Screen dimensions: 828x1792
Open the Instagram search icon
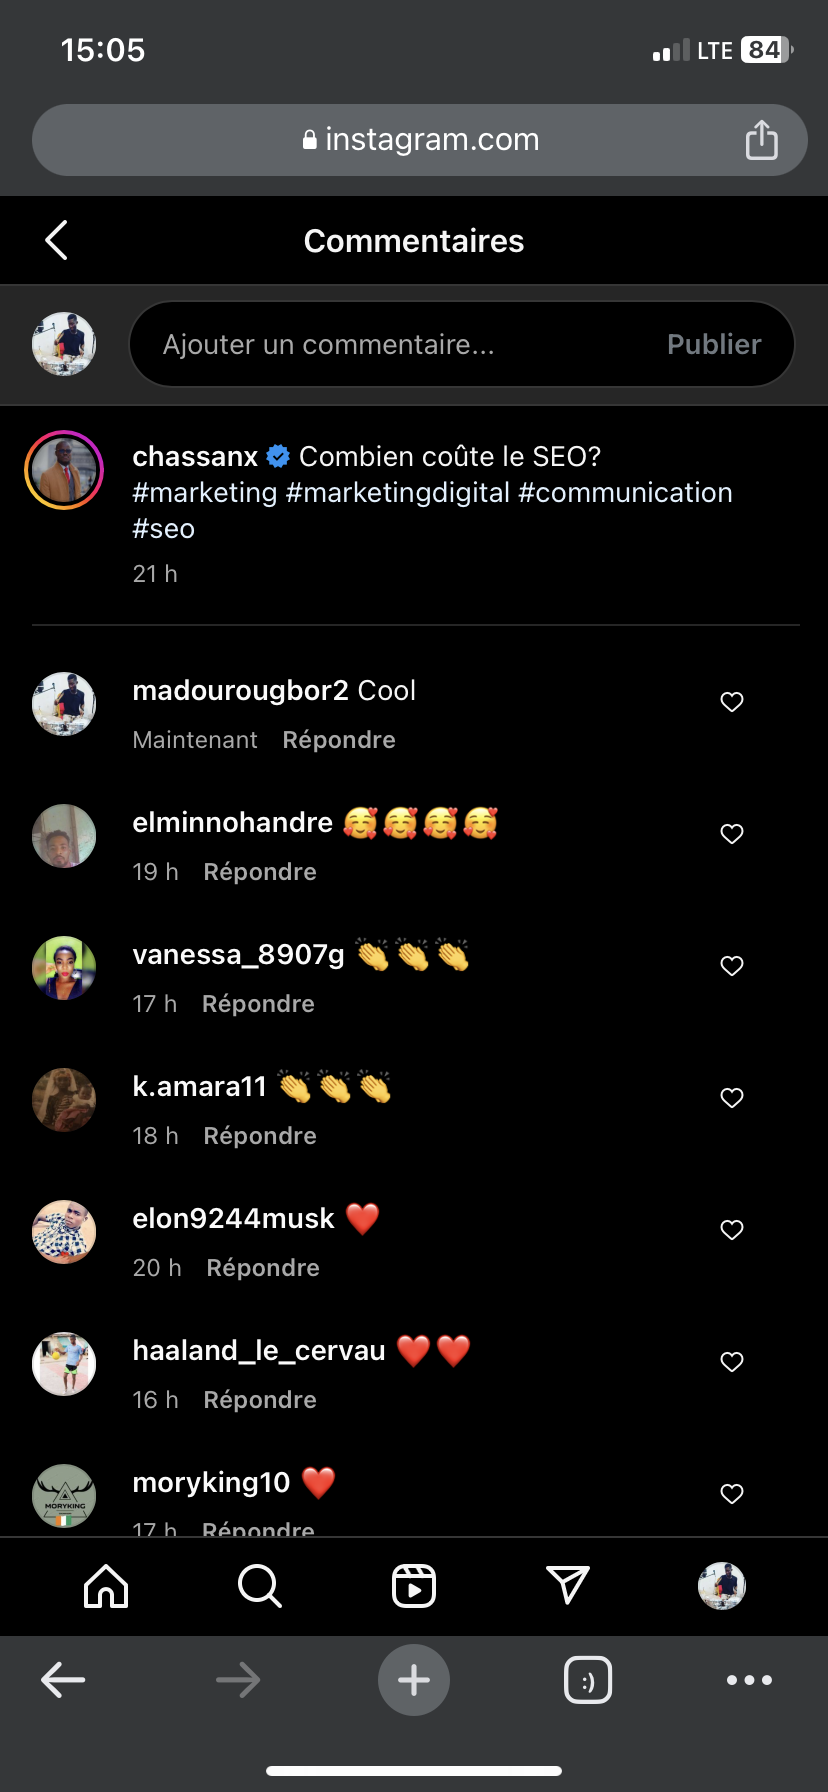(x=260, y=1586)
